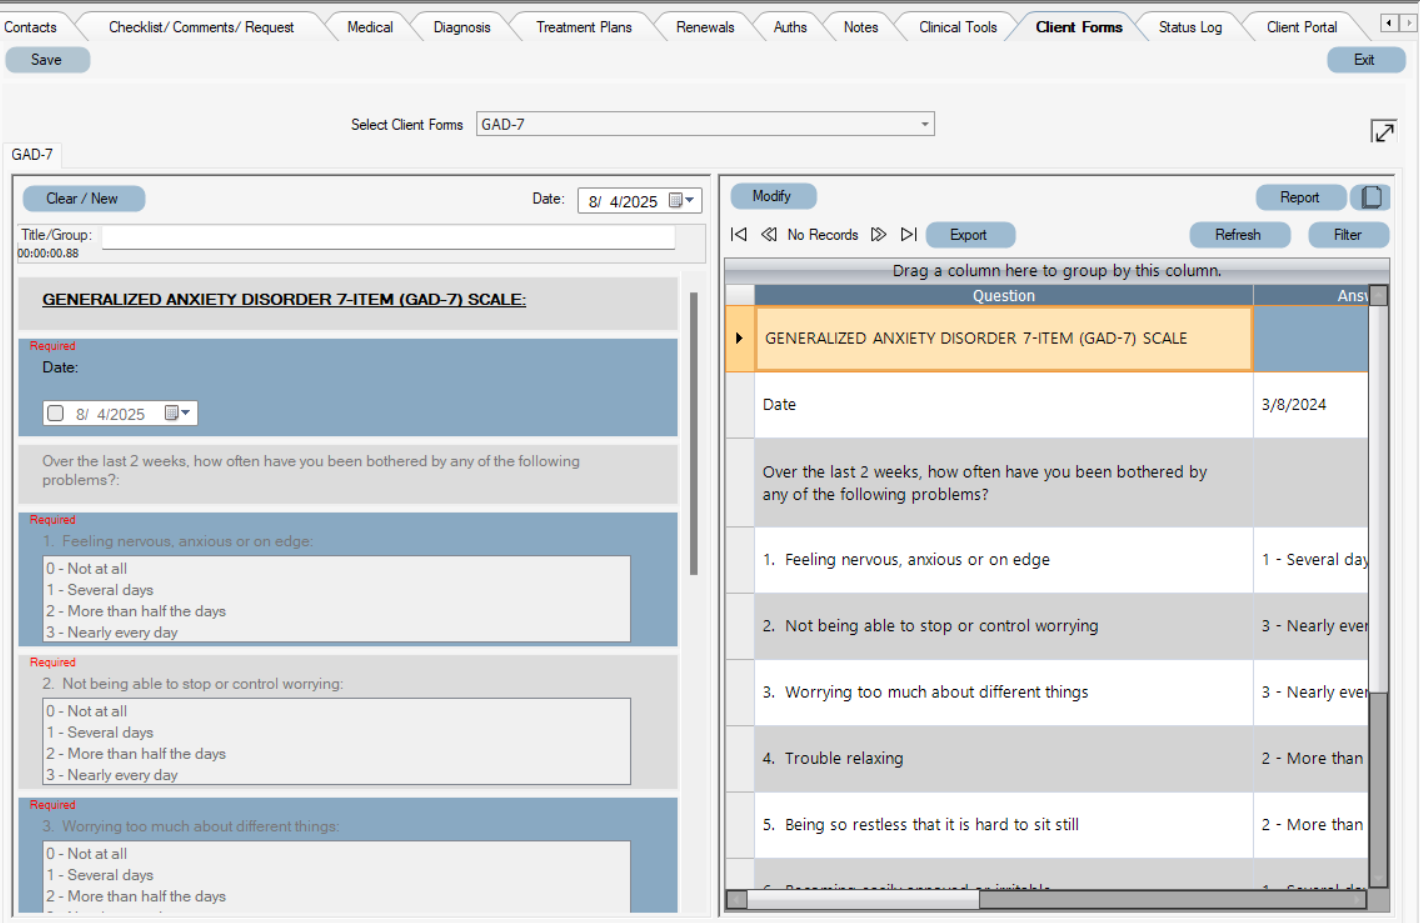Jump to the last record with the end icon

909,234
